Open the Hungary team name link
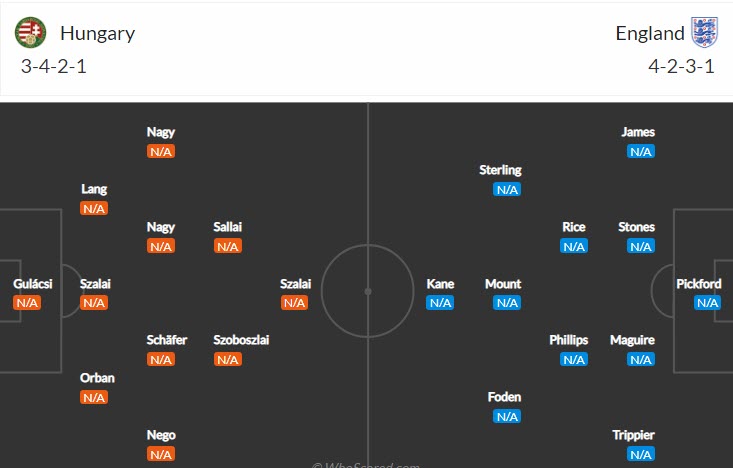Viewport: 733px width, 468px height. coord(97,33)
